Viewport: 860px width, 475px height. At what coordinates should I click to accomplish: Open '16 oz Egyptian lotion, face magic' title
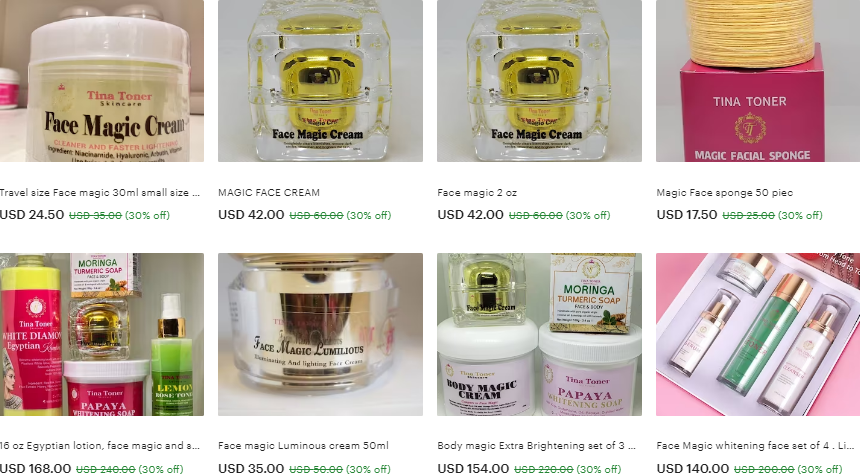click(100, 445)
